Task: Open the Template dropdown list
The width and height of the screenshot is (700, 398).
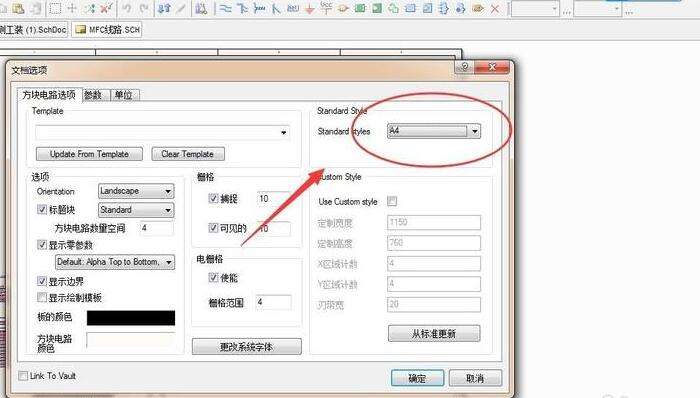Action: tap(283, 133)
